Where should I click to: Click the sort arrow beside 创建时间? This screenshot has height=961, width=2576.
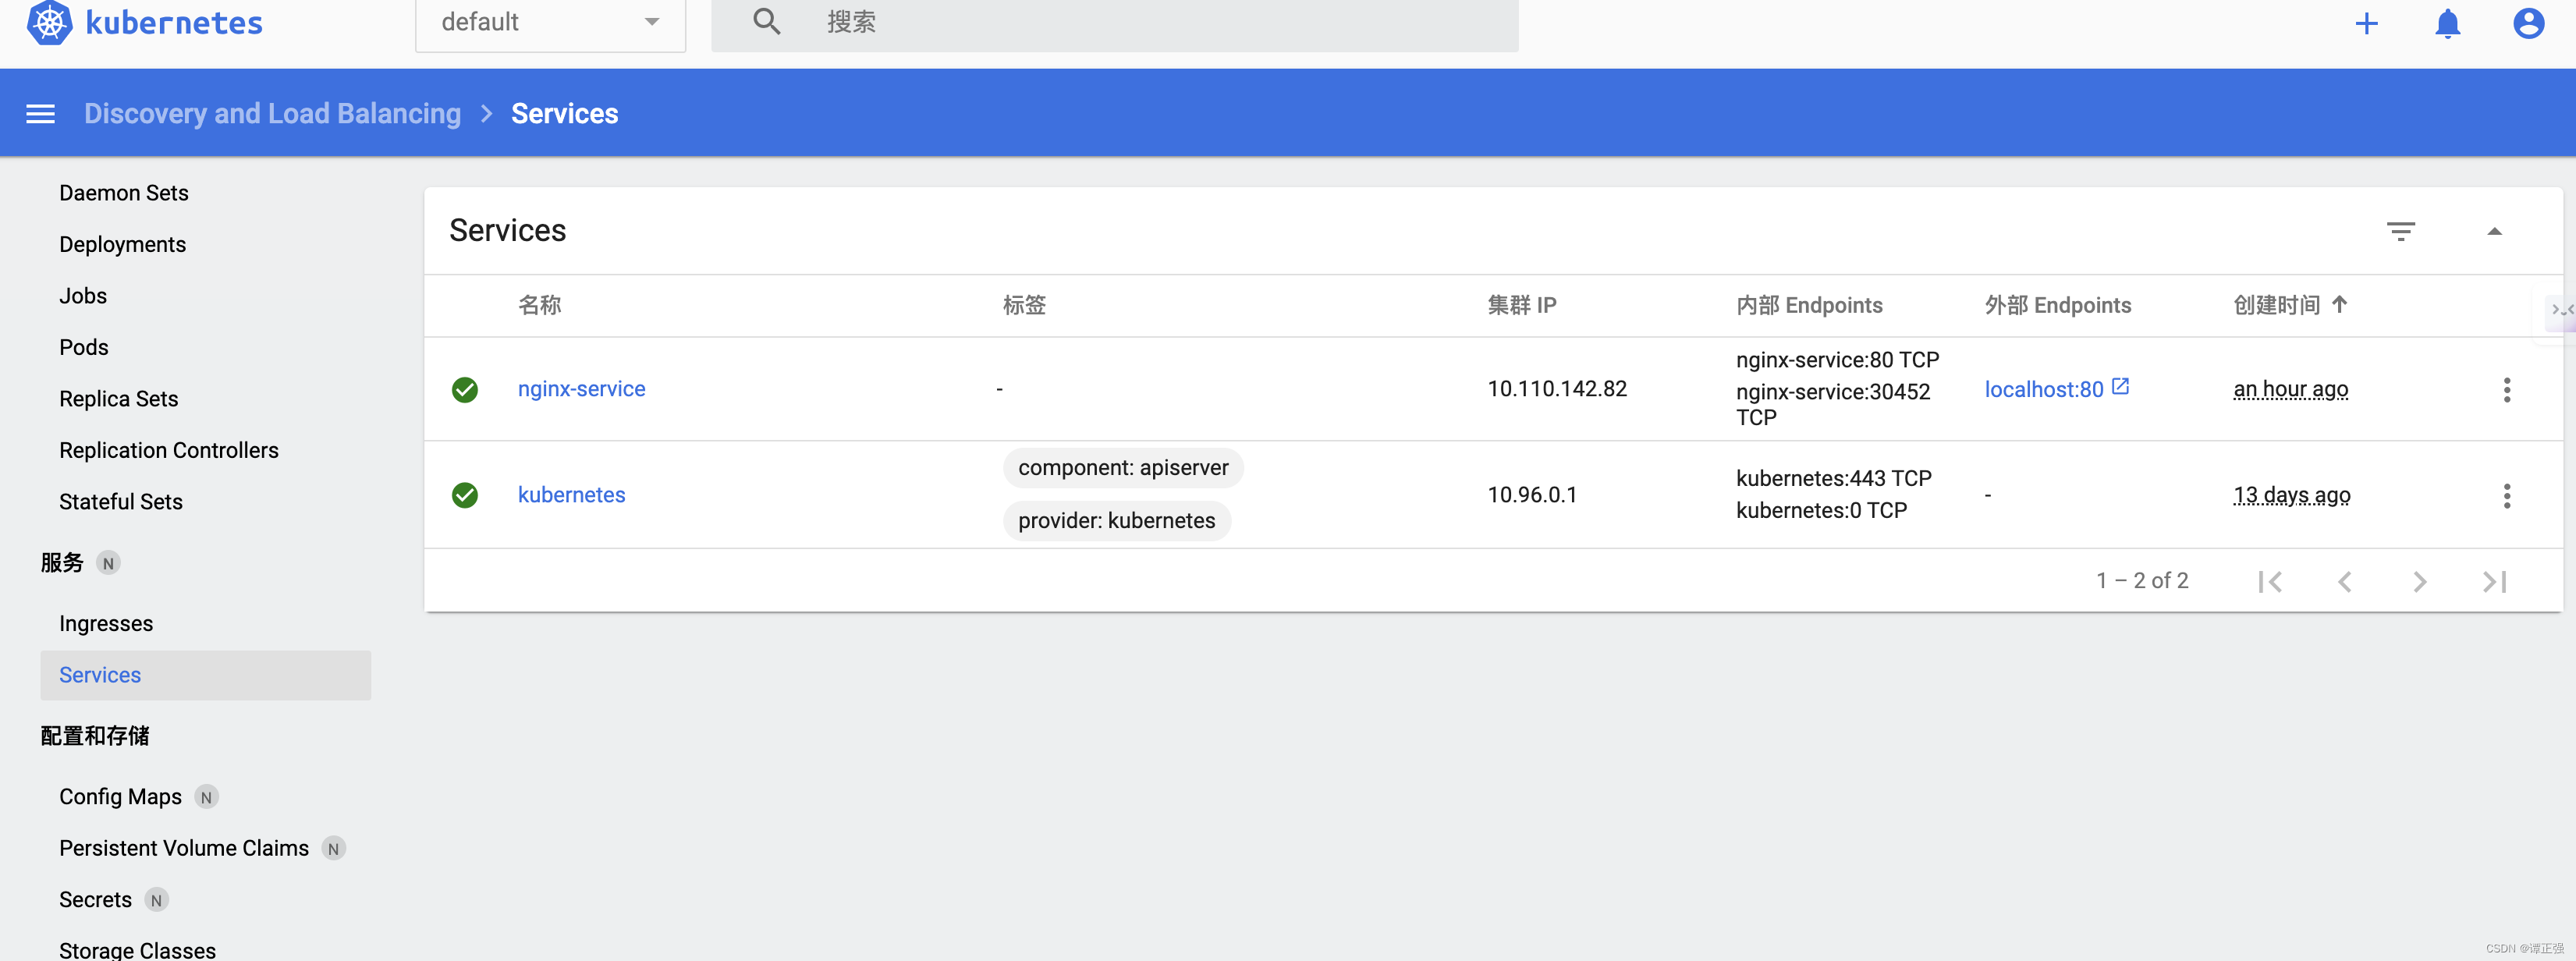(2339, 304)
